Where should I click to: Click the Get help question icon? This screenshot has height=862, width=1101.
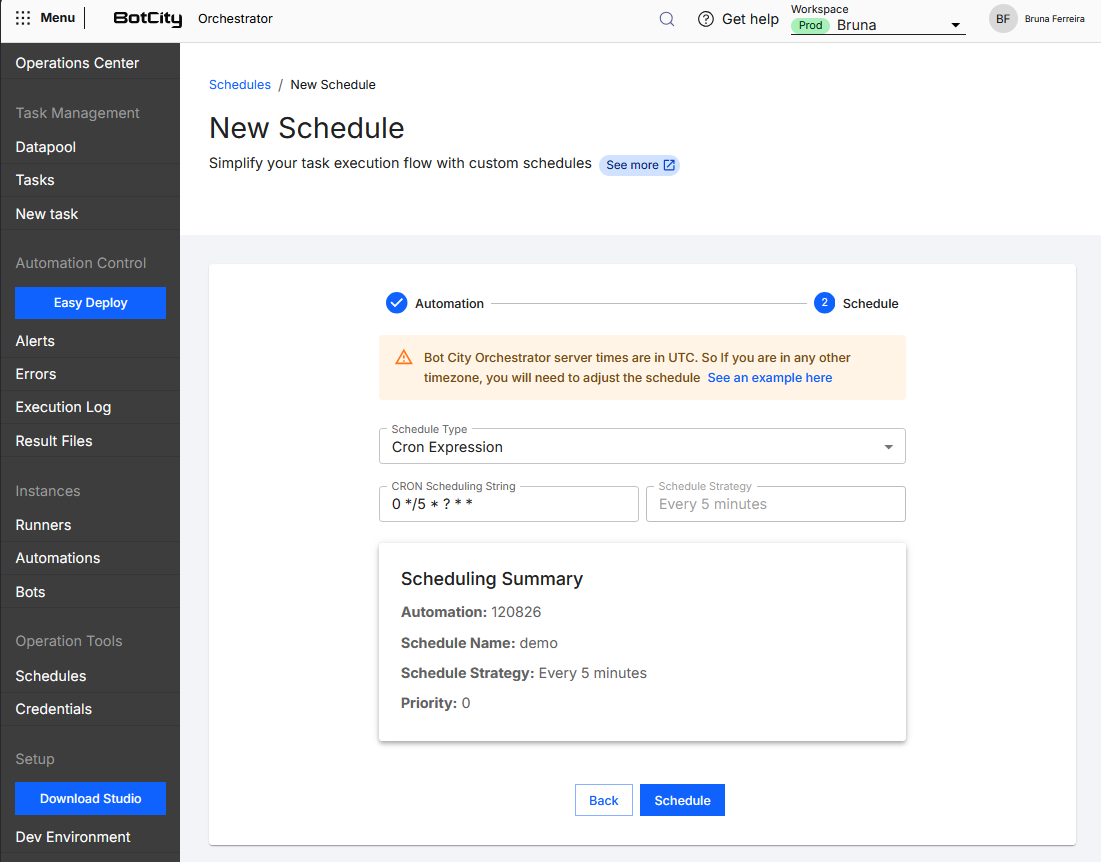point(706,19)
